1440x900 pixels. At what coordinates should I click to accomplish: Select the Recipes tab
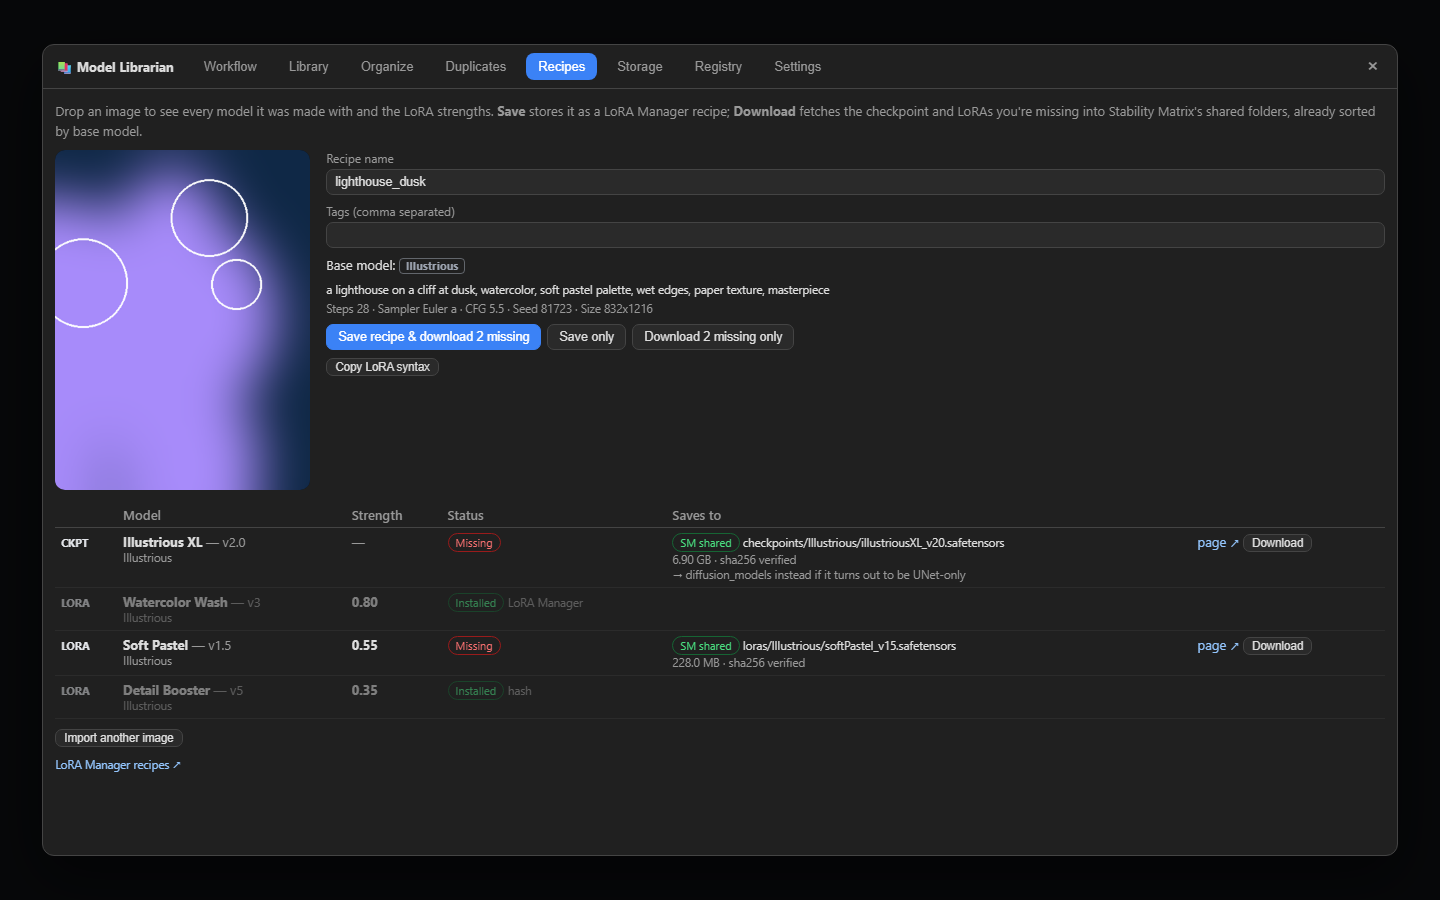point(562,66)
